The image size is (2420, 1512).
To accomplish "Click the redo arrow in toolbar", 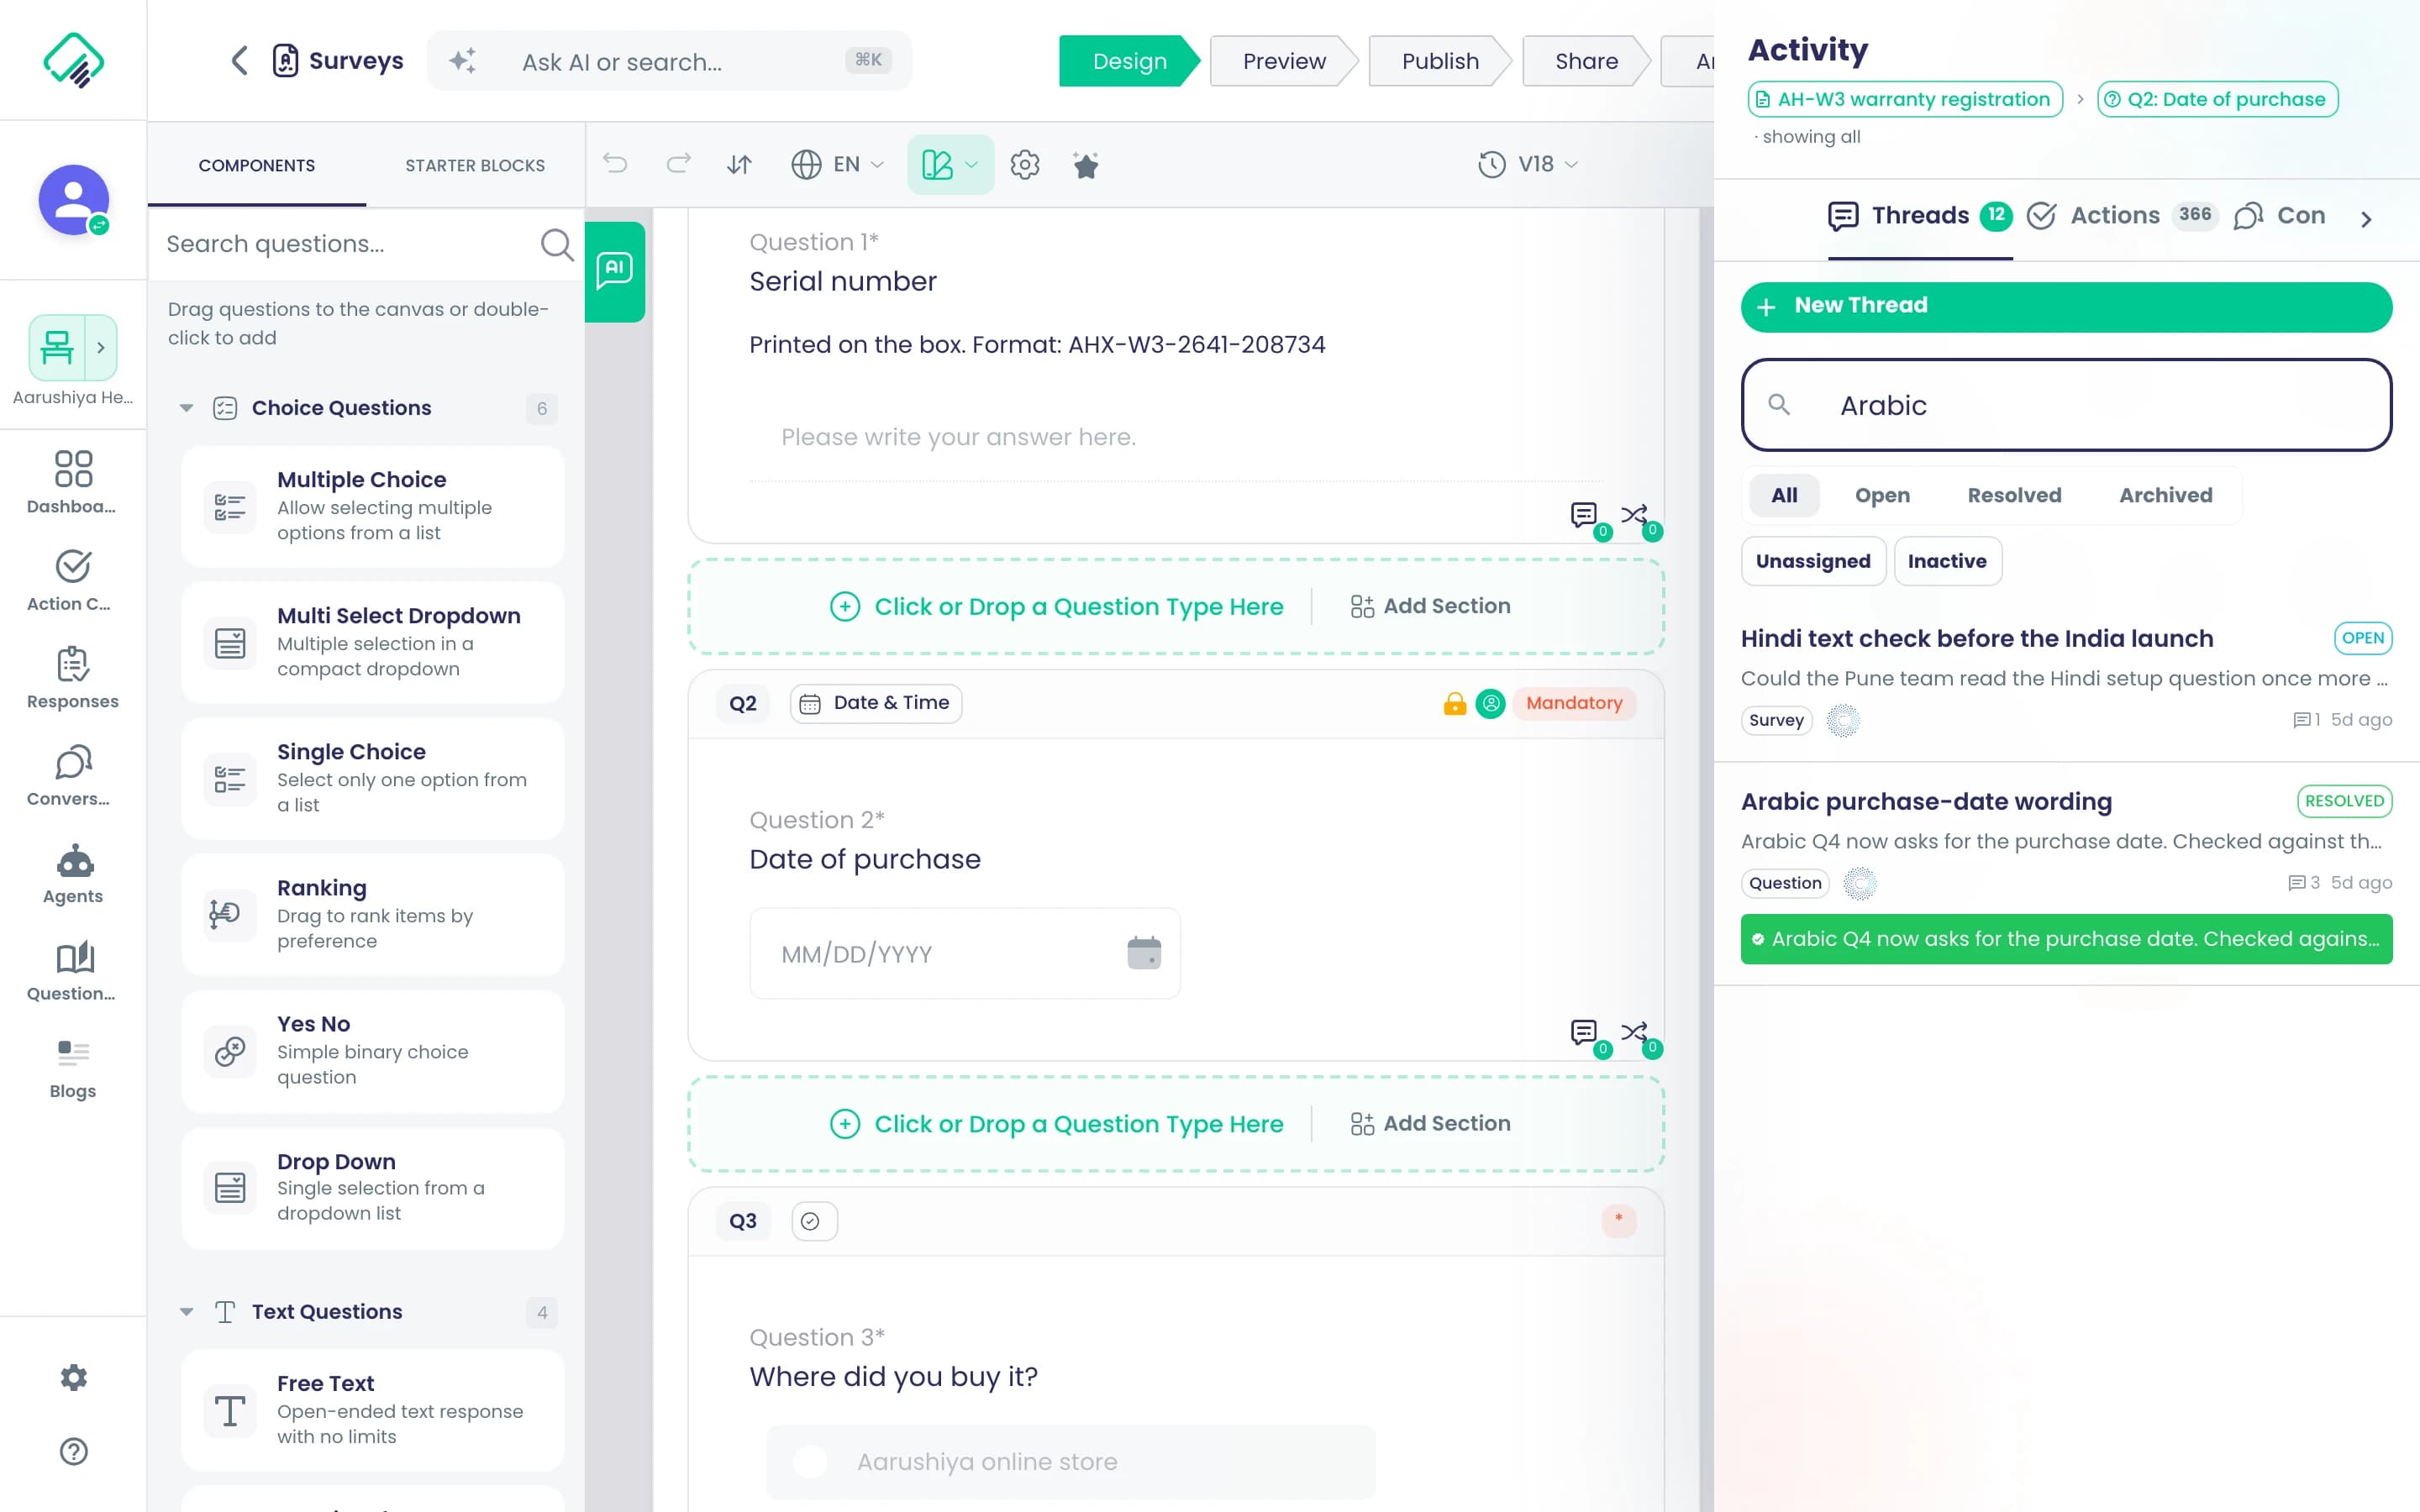I will click(678, 164).
